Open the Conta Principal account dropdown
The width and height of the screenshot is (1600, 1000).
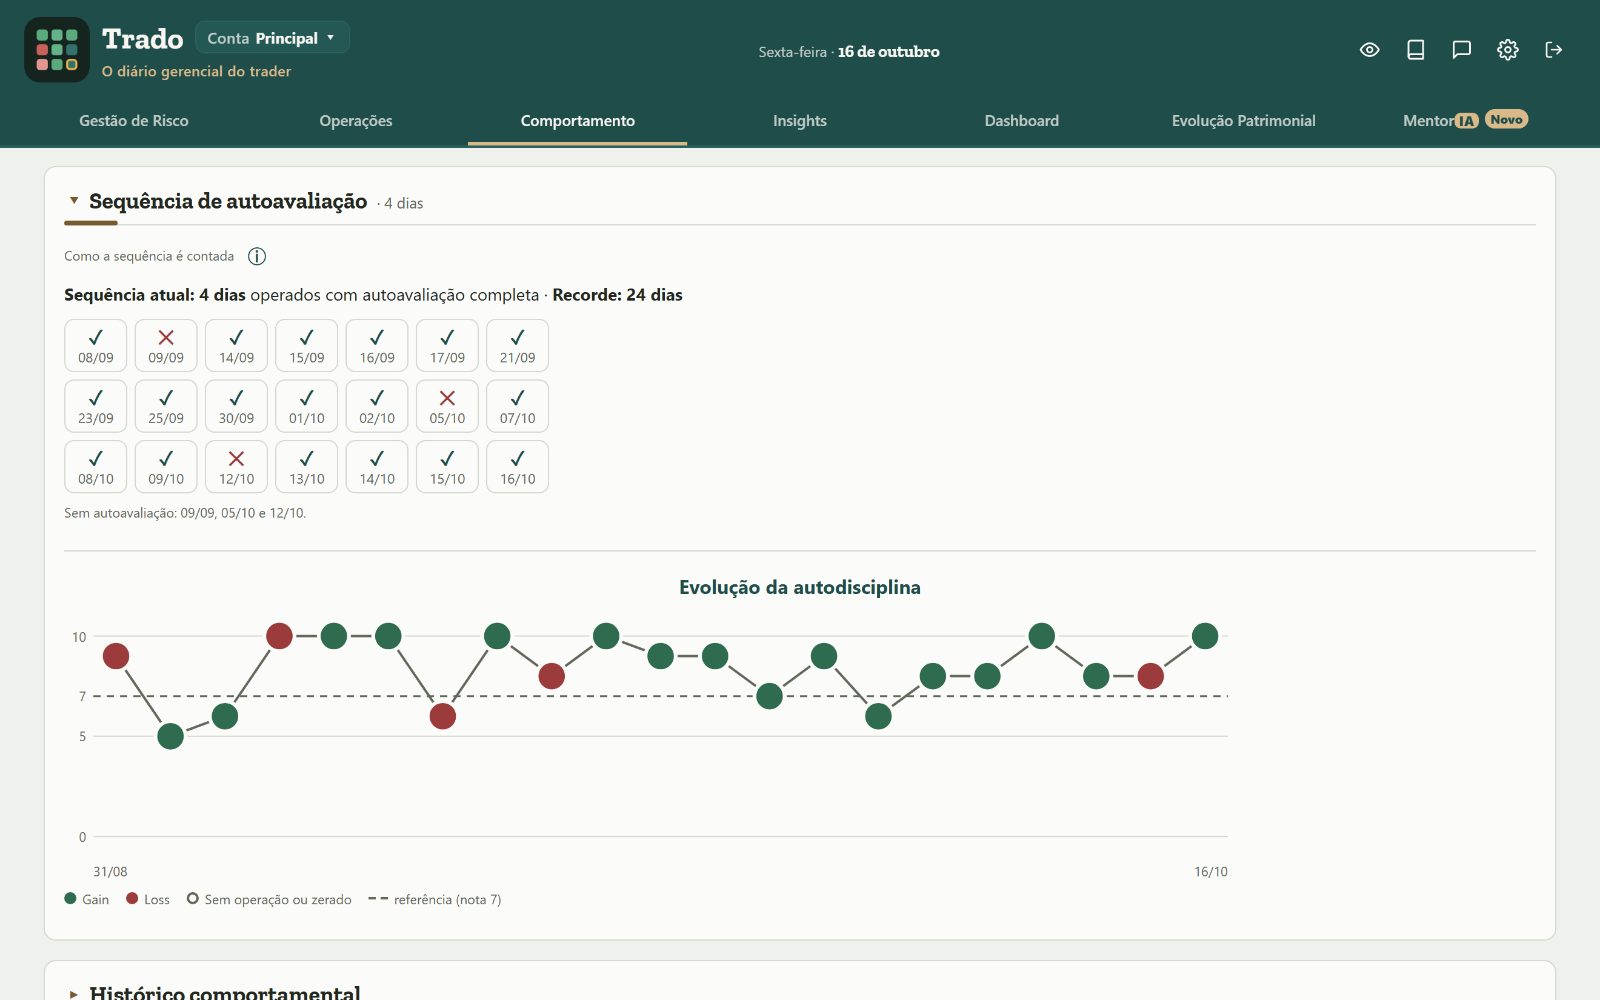[272, 38]
